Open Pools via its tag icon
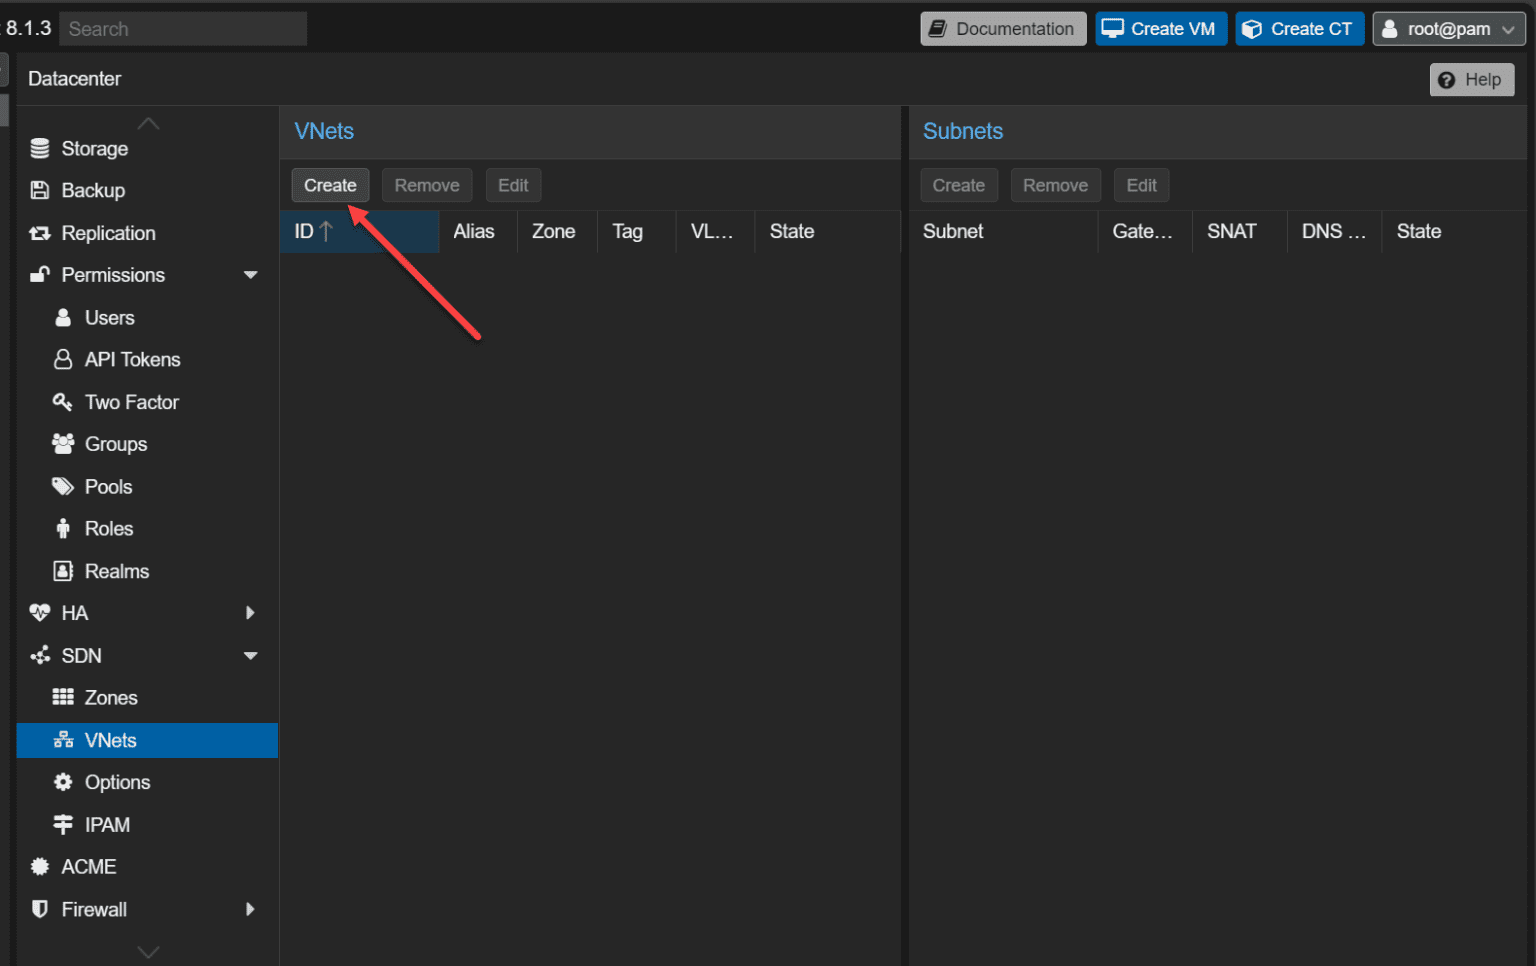Image resolution: width=1536 pixels, height=966 pixels. point(62,486)
